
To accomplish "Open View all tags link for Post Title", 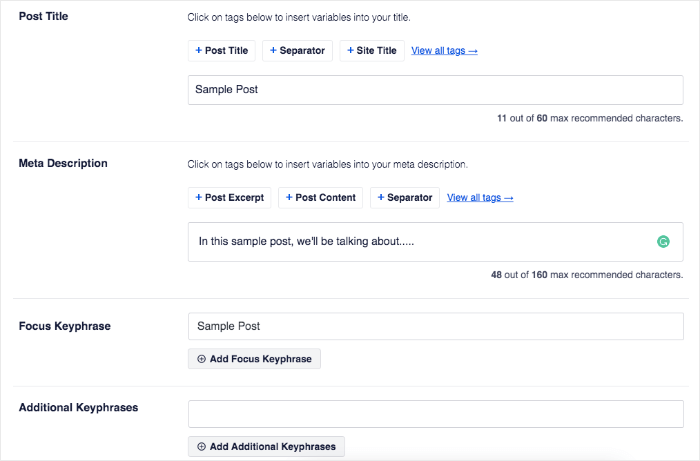I will (x=444, y=50).
